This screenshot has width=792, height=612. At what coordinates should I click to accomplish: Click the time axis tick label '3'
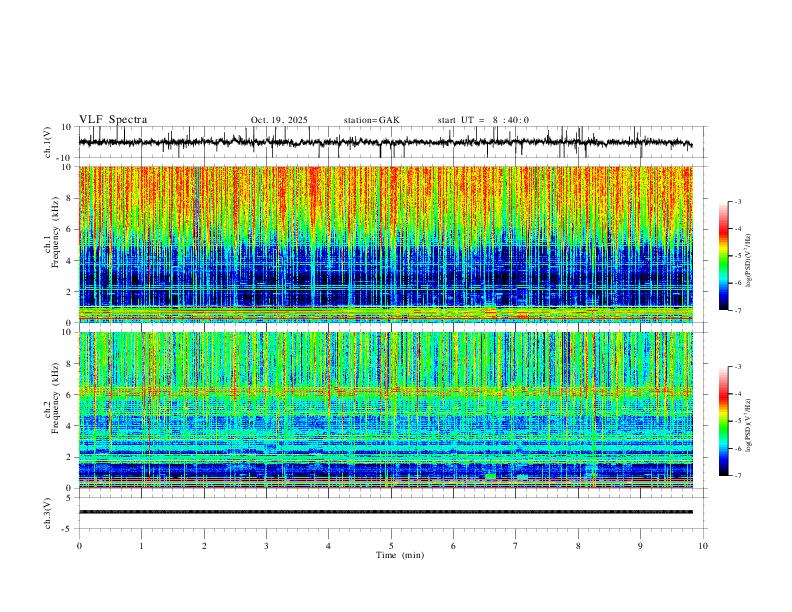coord(266,546)
